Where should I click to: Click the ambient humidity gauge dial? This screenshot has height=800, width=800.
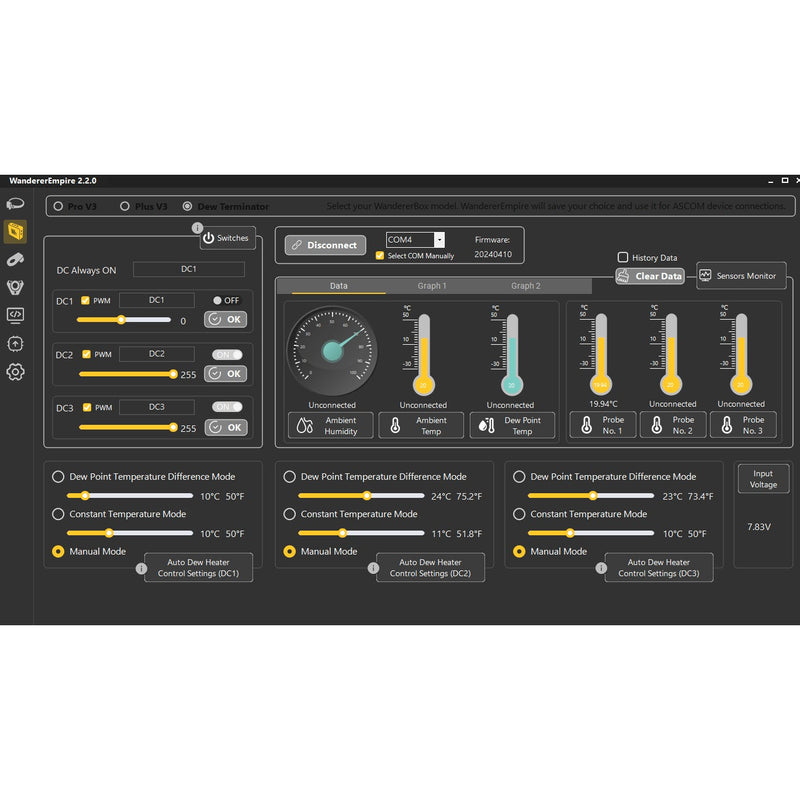pos(332,351)
